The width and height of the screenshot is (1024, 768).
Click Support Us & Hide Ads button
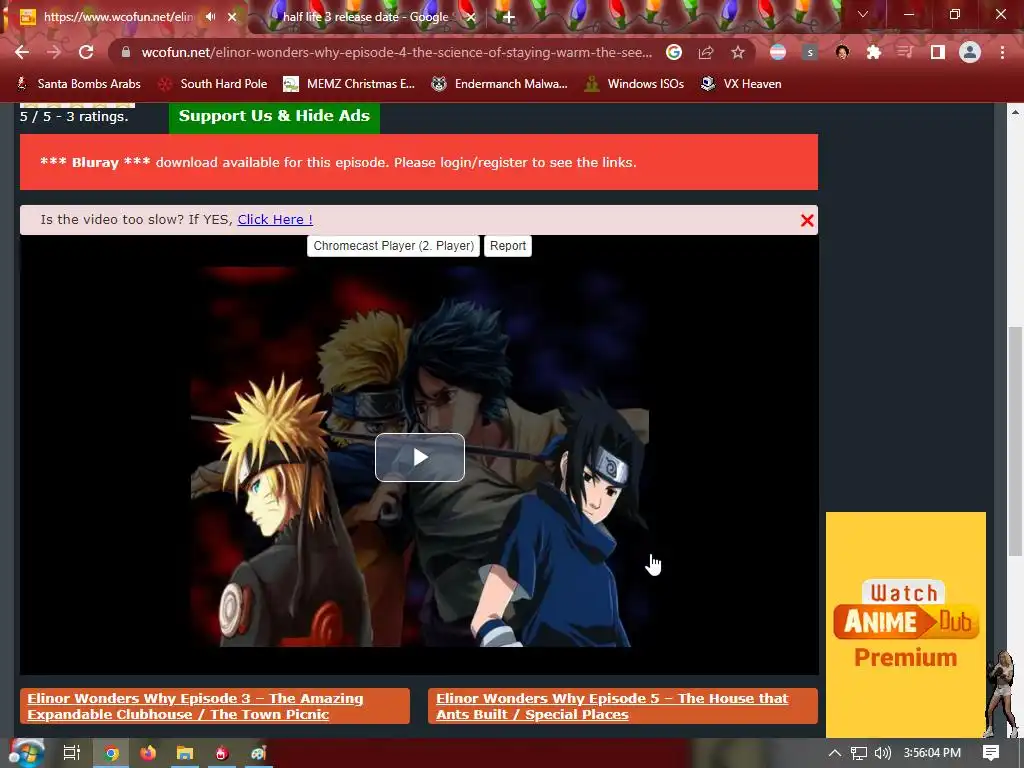pos(274,117)
